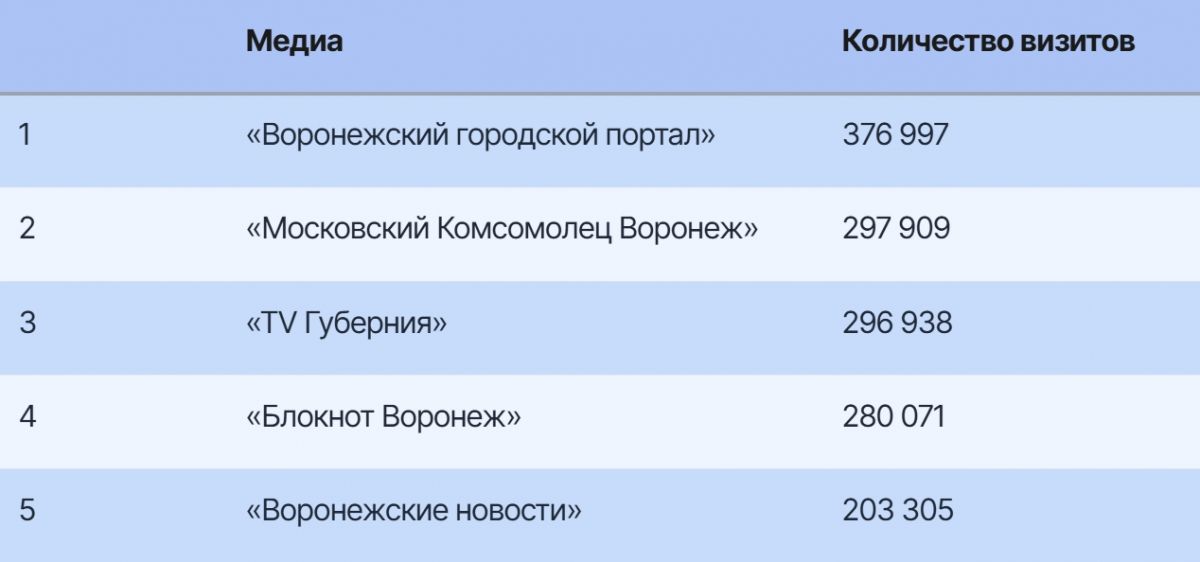Click the number 280 071
Viewport: 1200px width, 562px height.
click(x=893, y=416)
